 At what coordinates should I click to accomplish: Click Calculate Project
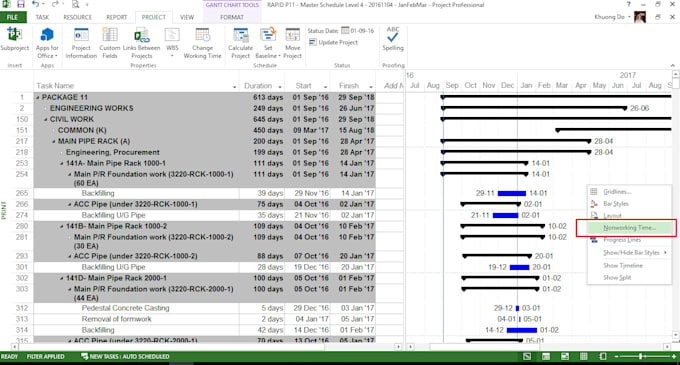[x=240, y=42]
